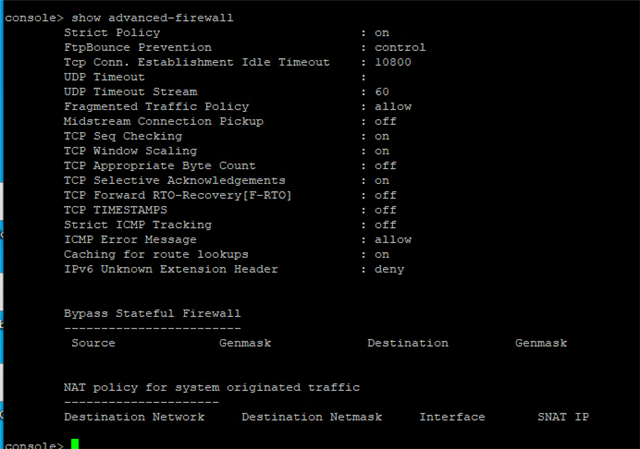Click the green cursor at the console prompt
Image resolution: width=640 pixels, height=449 pixels.
(75, 444)
